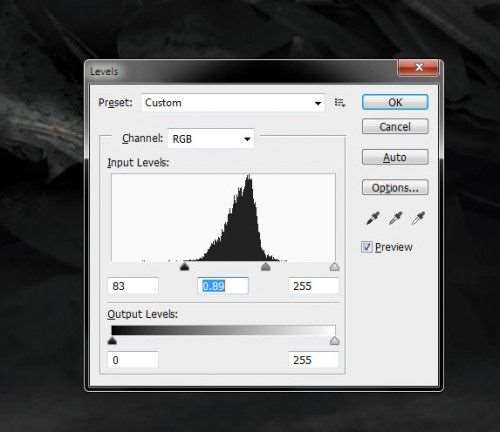Close the Levels dialog window
The image size is (500, 432).
pyautogui.click(x=419, y=68)
